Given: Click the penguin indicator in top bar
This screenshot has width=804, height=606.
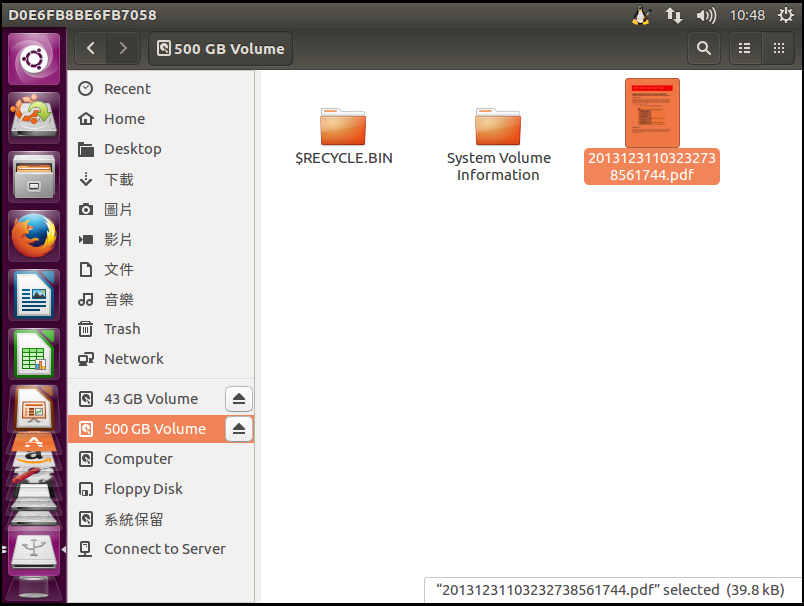Looking at the screenshot, I should tap(641, 15).
